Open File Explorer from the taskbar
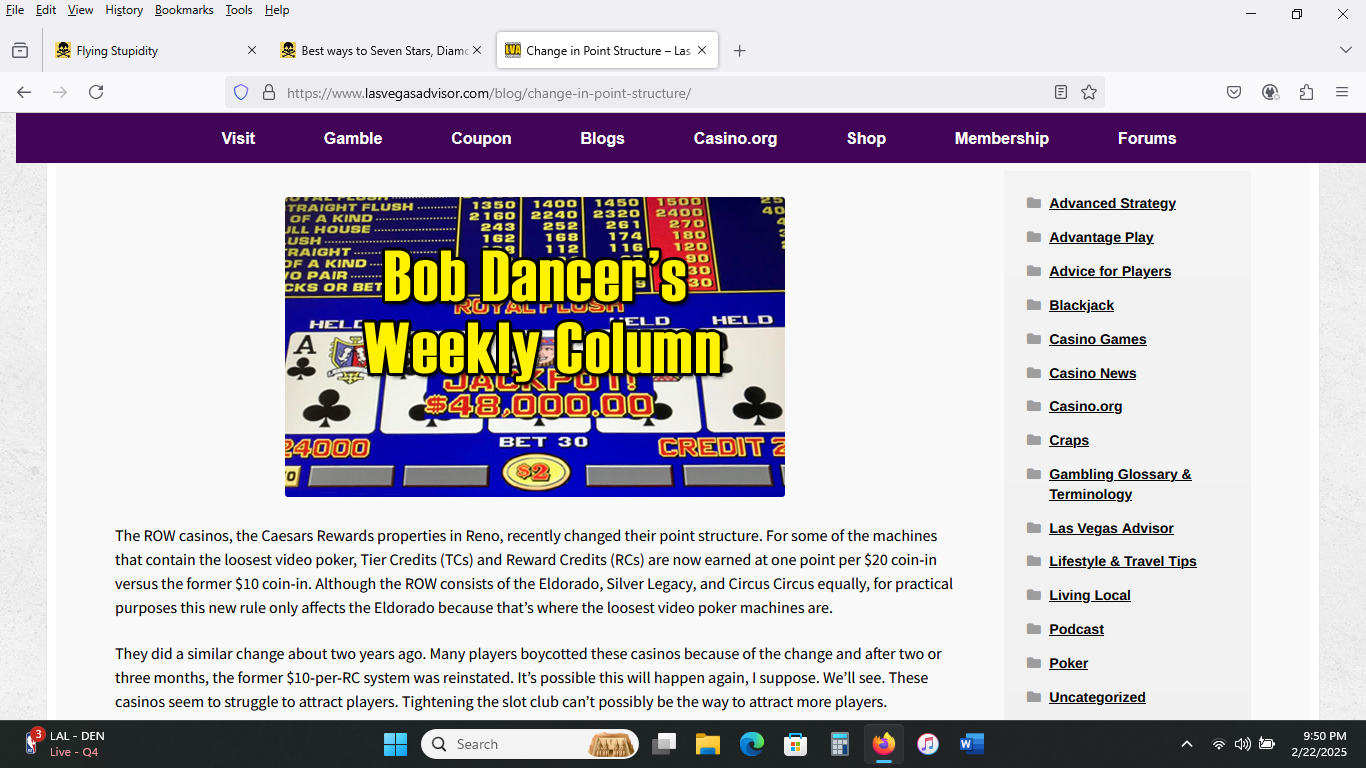 (x=708, y=744)
